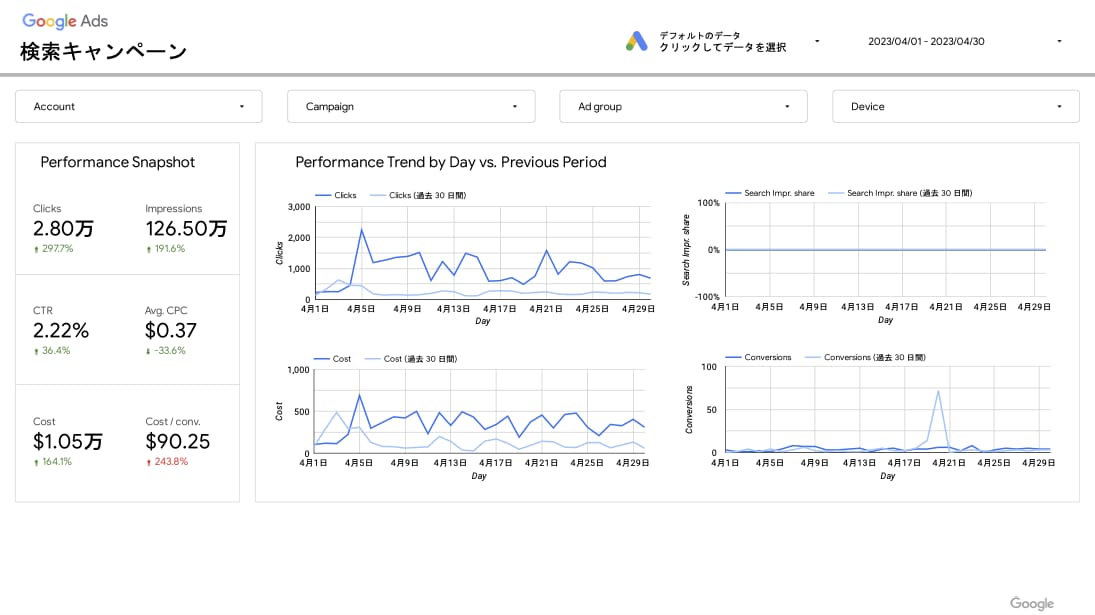Toggle the Clicks series in legend
This screenshot has height=615, width=1095.
(x=336, y=195)
